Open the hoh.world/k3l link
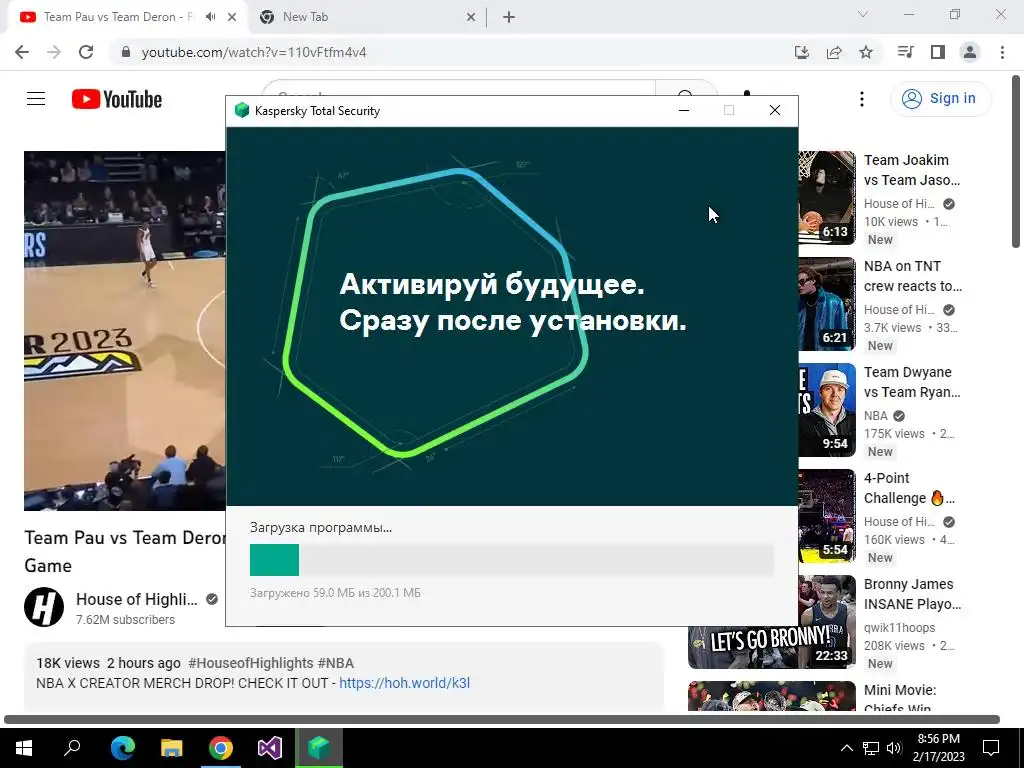This screenshot has height=768, width=1024. click(x=404, y=683)
